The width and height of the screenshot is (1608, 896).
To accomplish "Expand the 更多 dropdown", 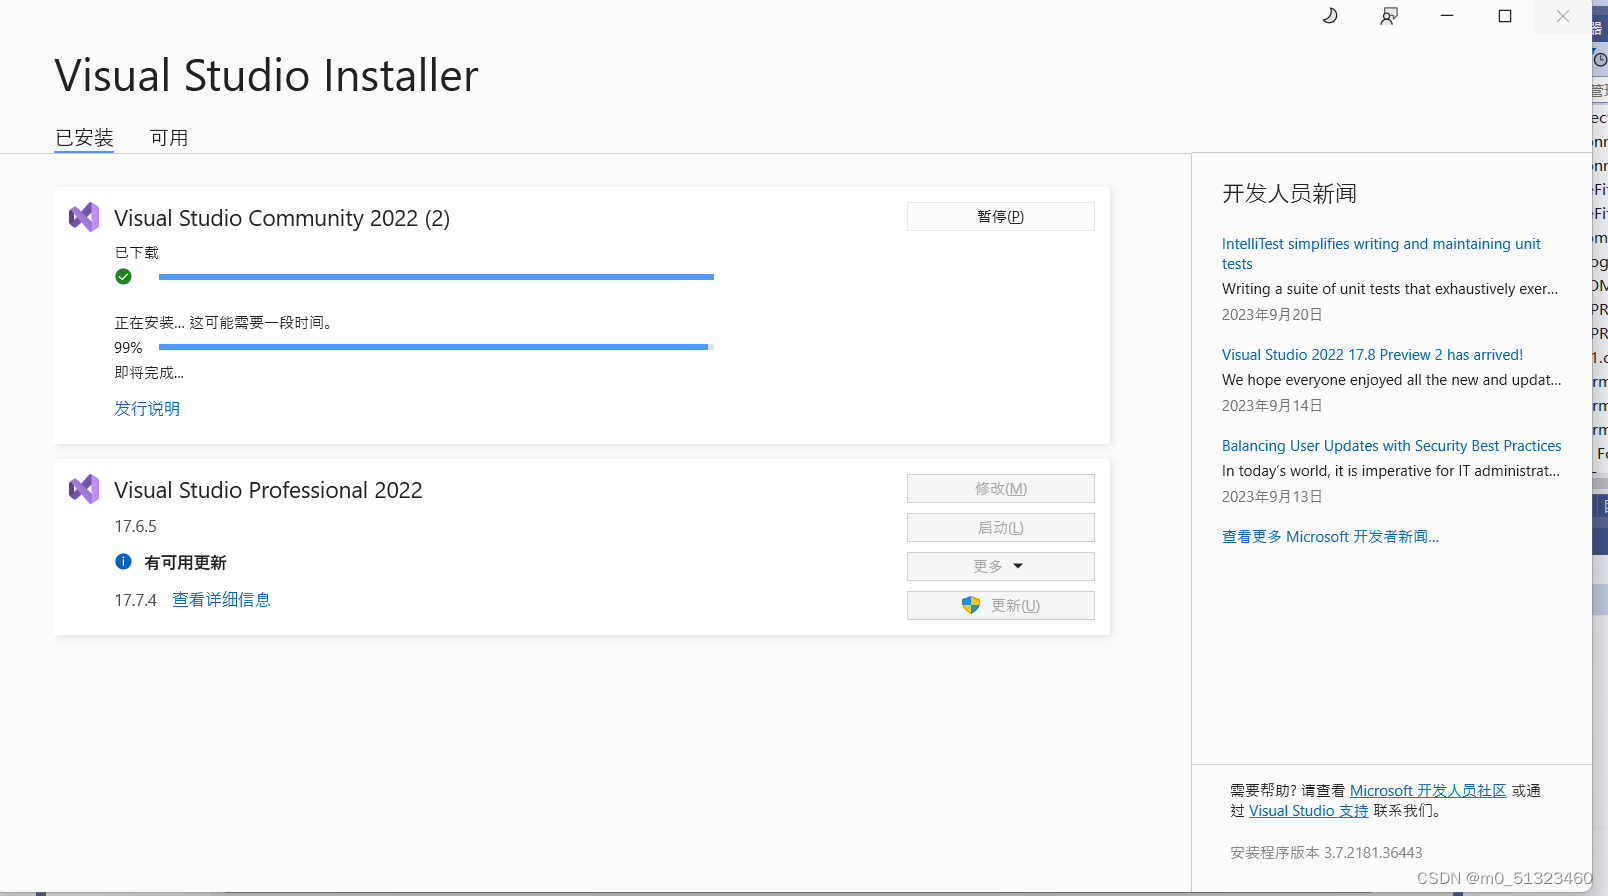I will 1001,567.
